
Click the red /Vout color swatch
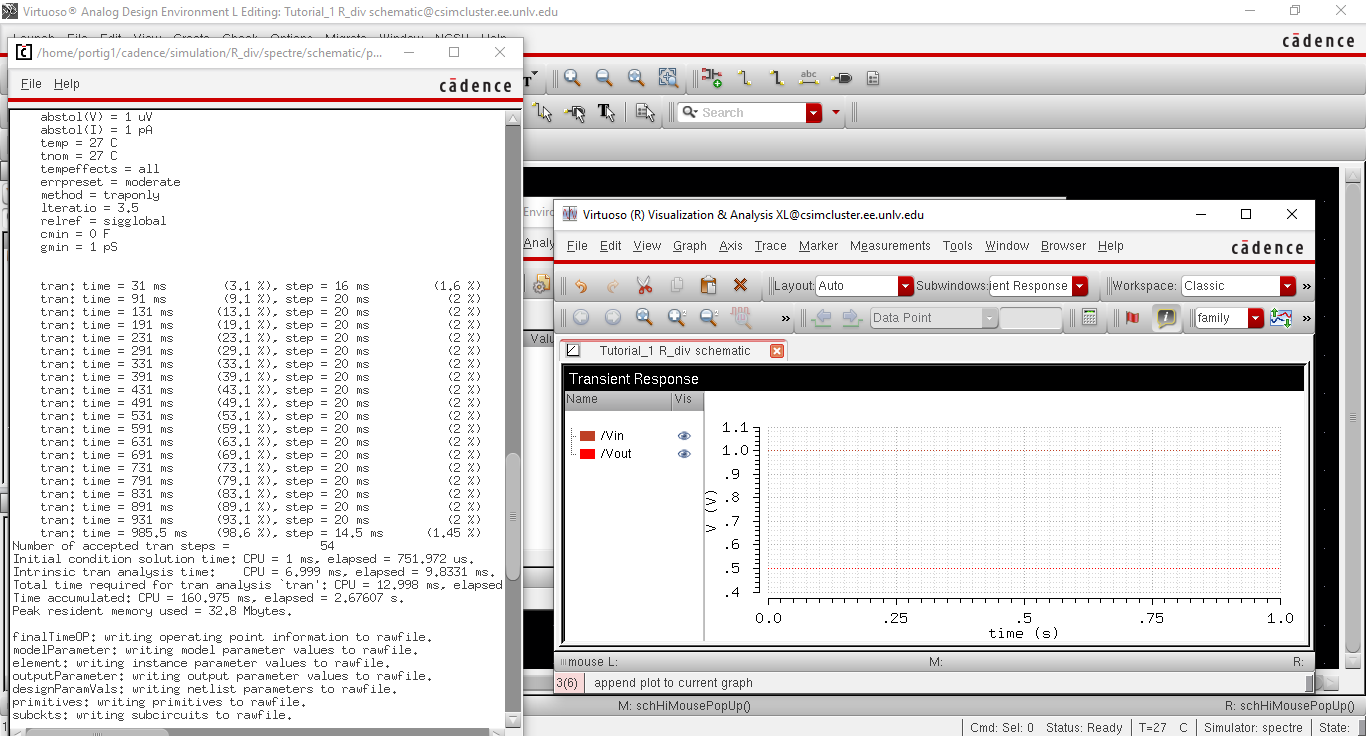[588, 454]
